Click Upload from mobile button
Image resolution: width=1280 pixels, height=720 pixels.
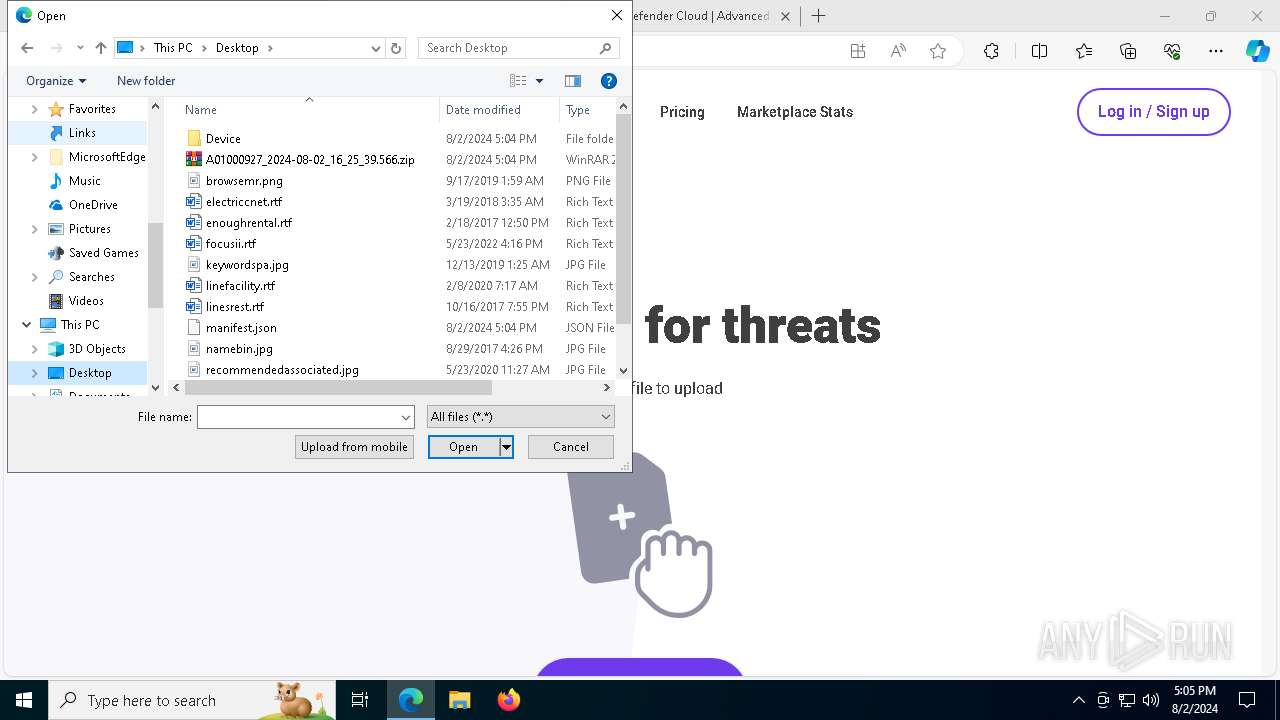pos(354,447)
